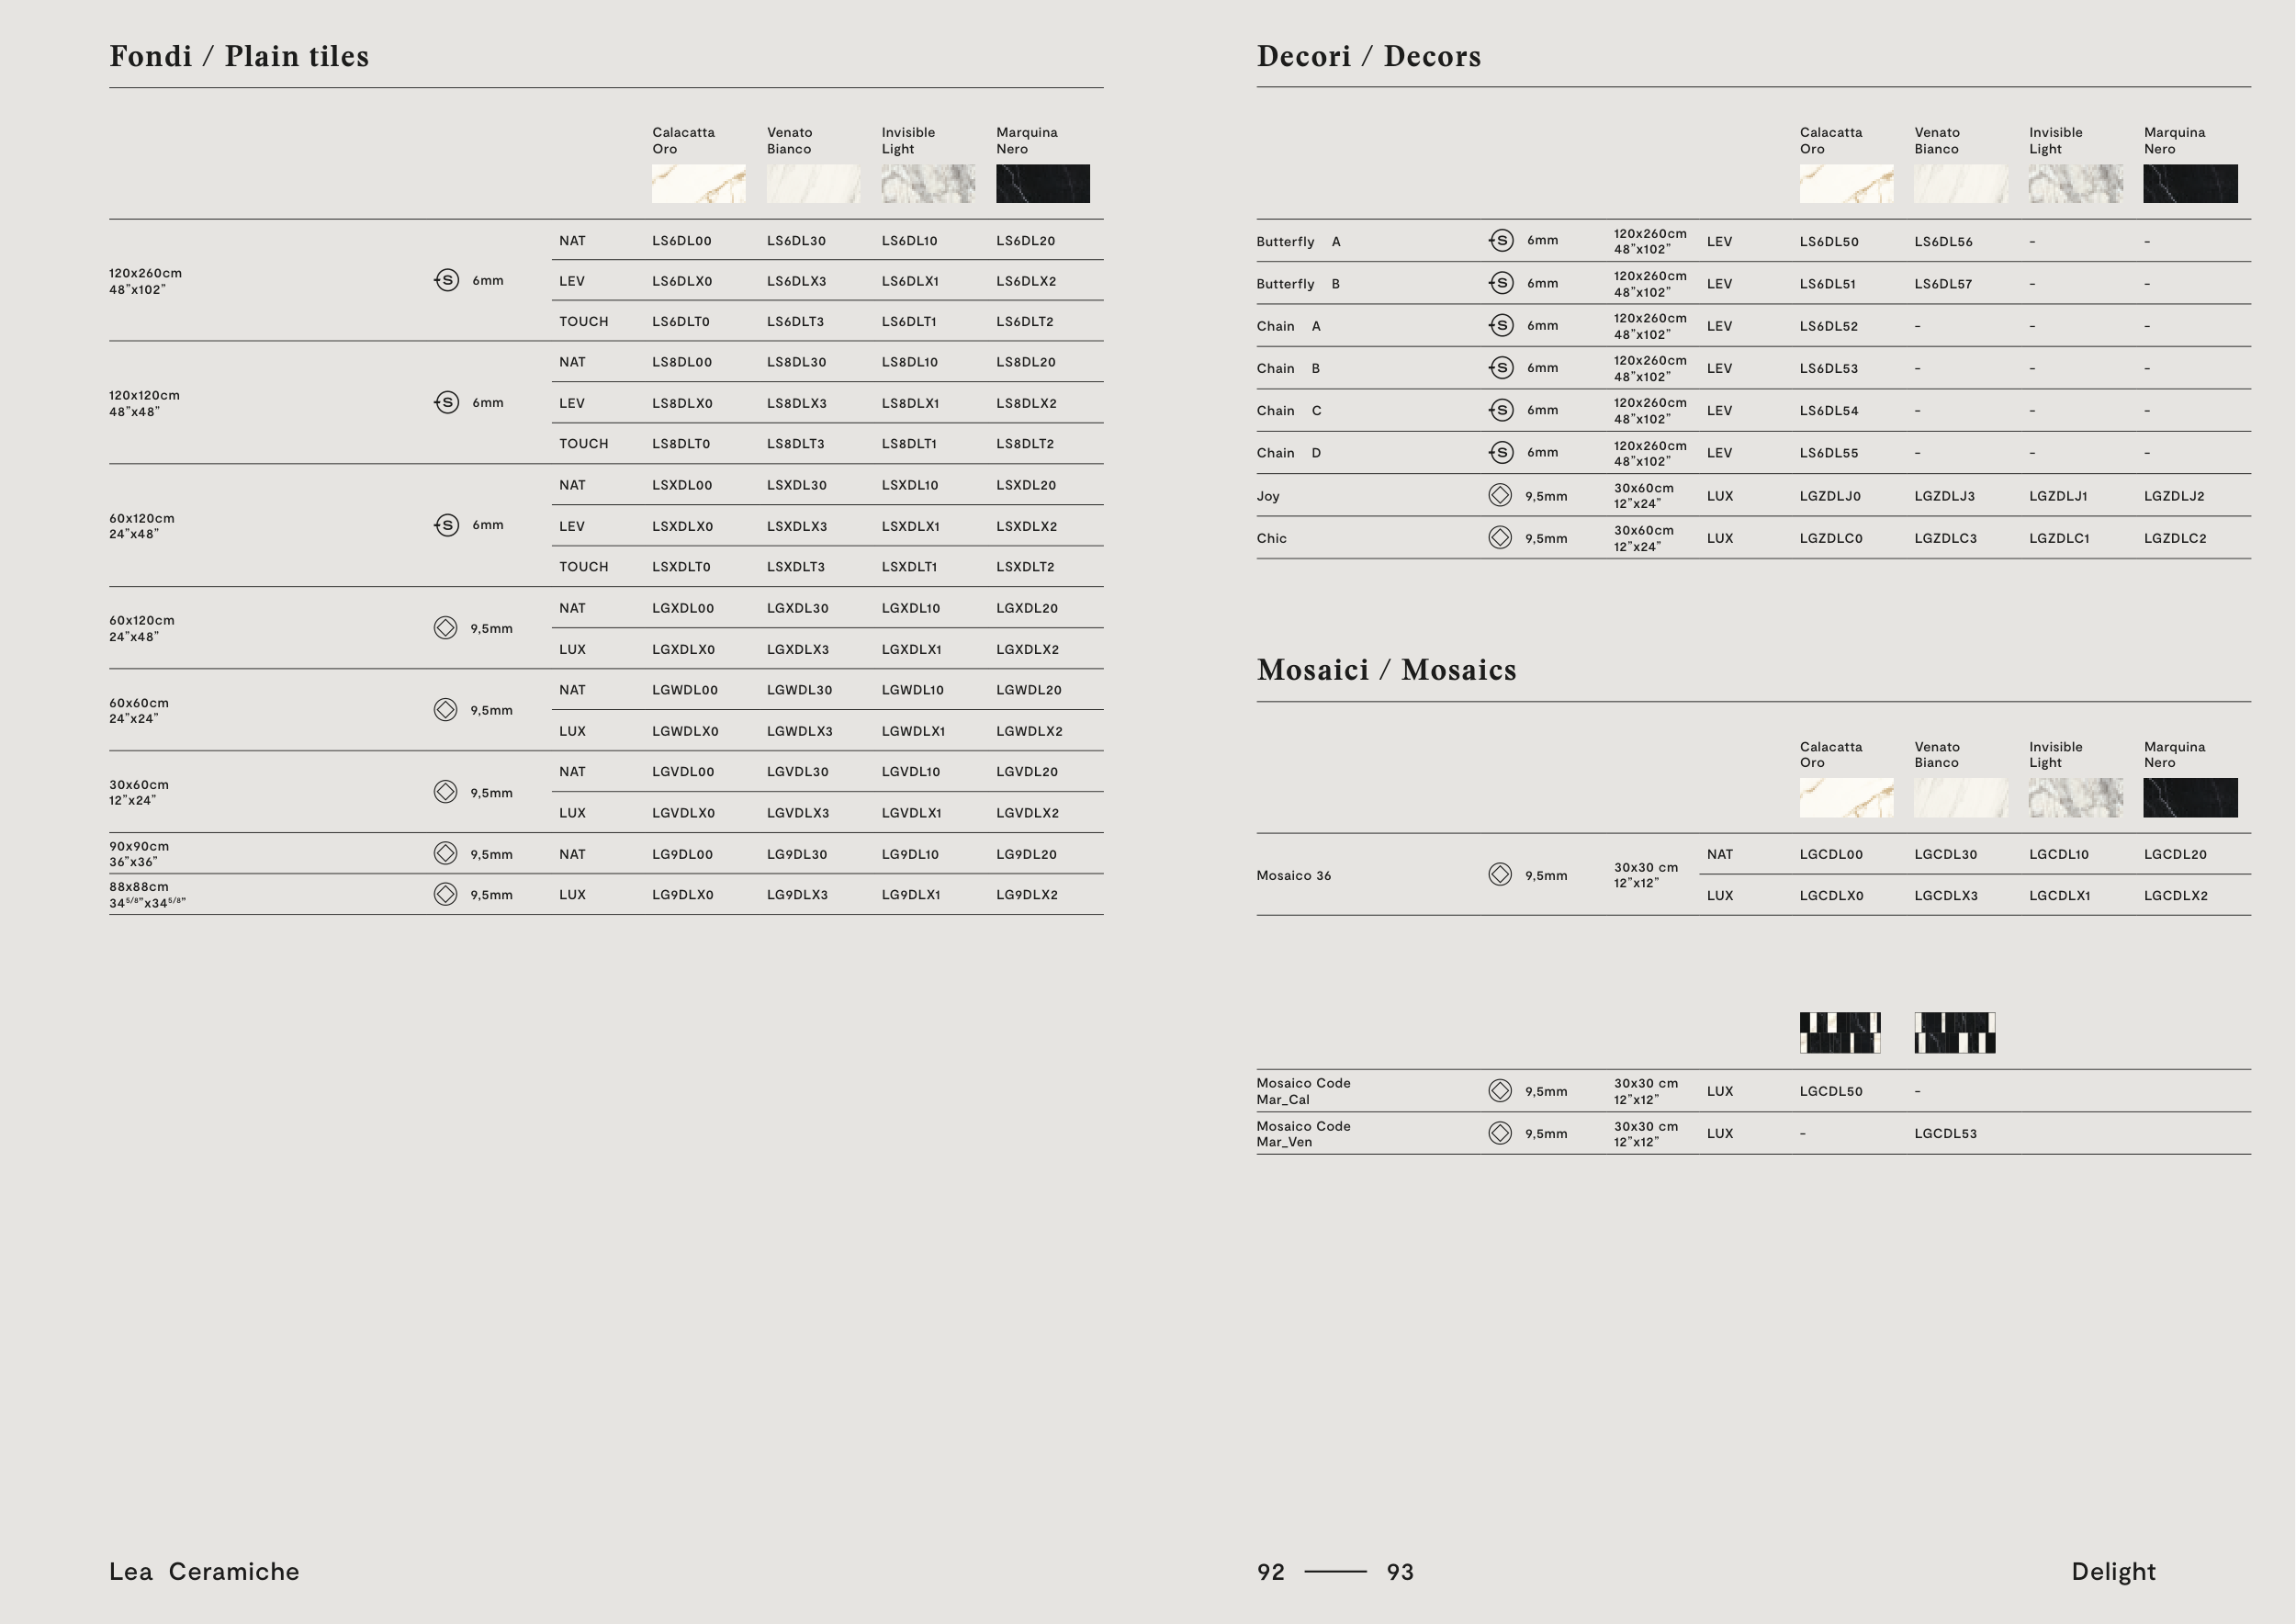Click the Marquina Nero swatch under Decors
Screen dimensions: 2296x1624
[x=2190, y=184]
